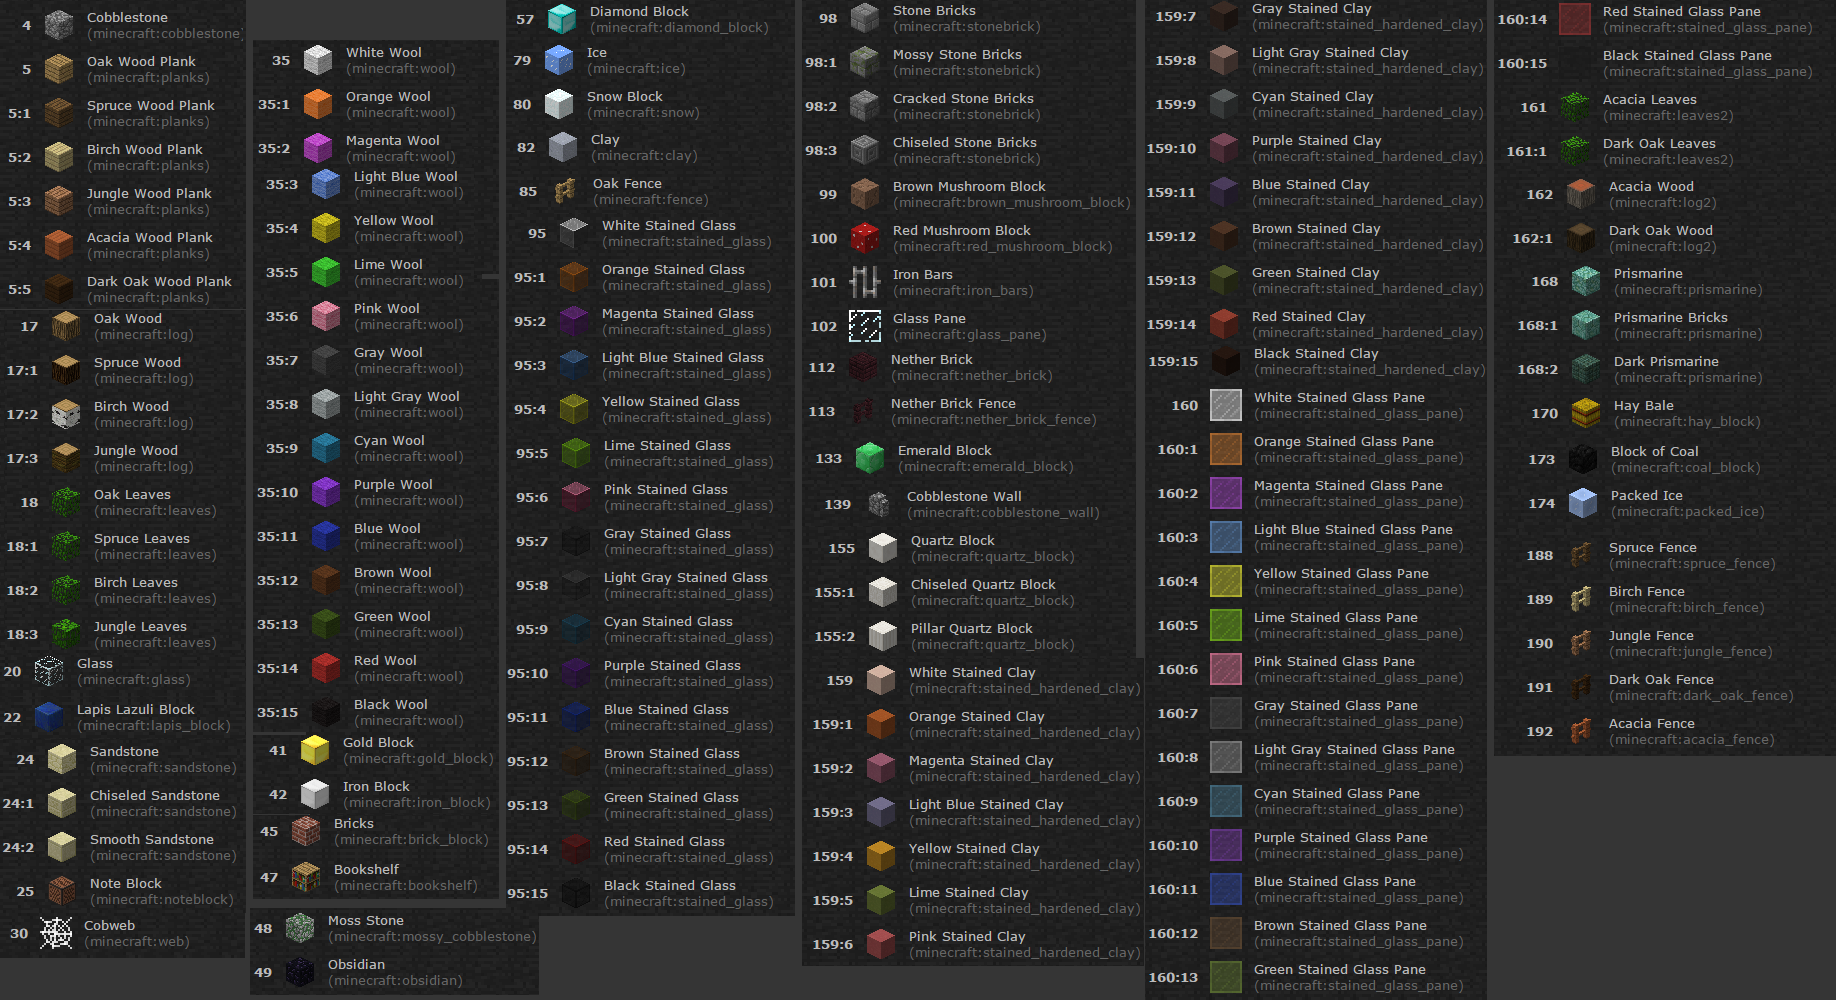Click the Cobblestone block icon

point(60,25)
